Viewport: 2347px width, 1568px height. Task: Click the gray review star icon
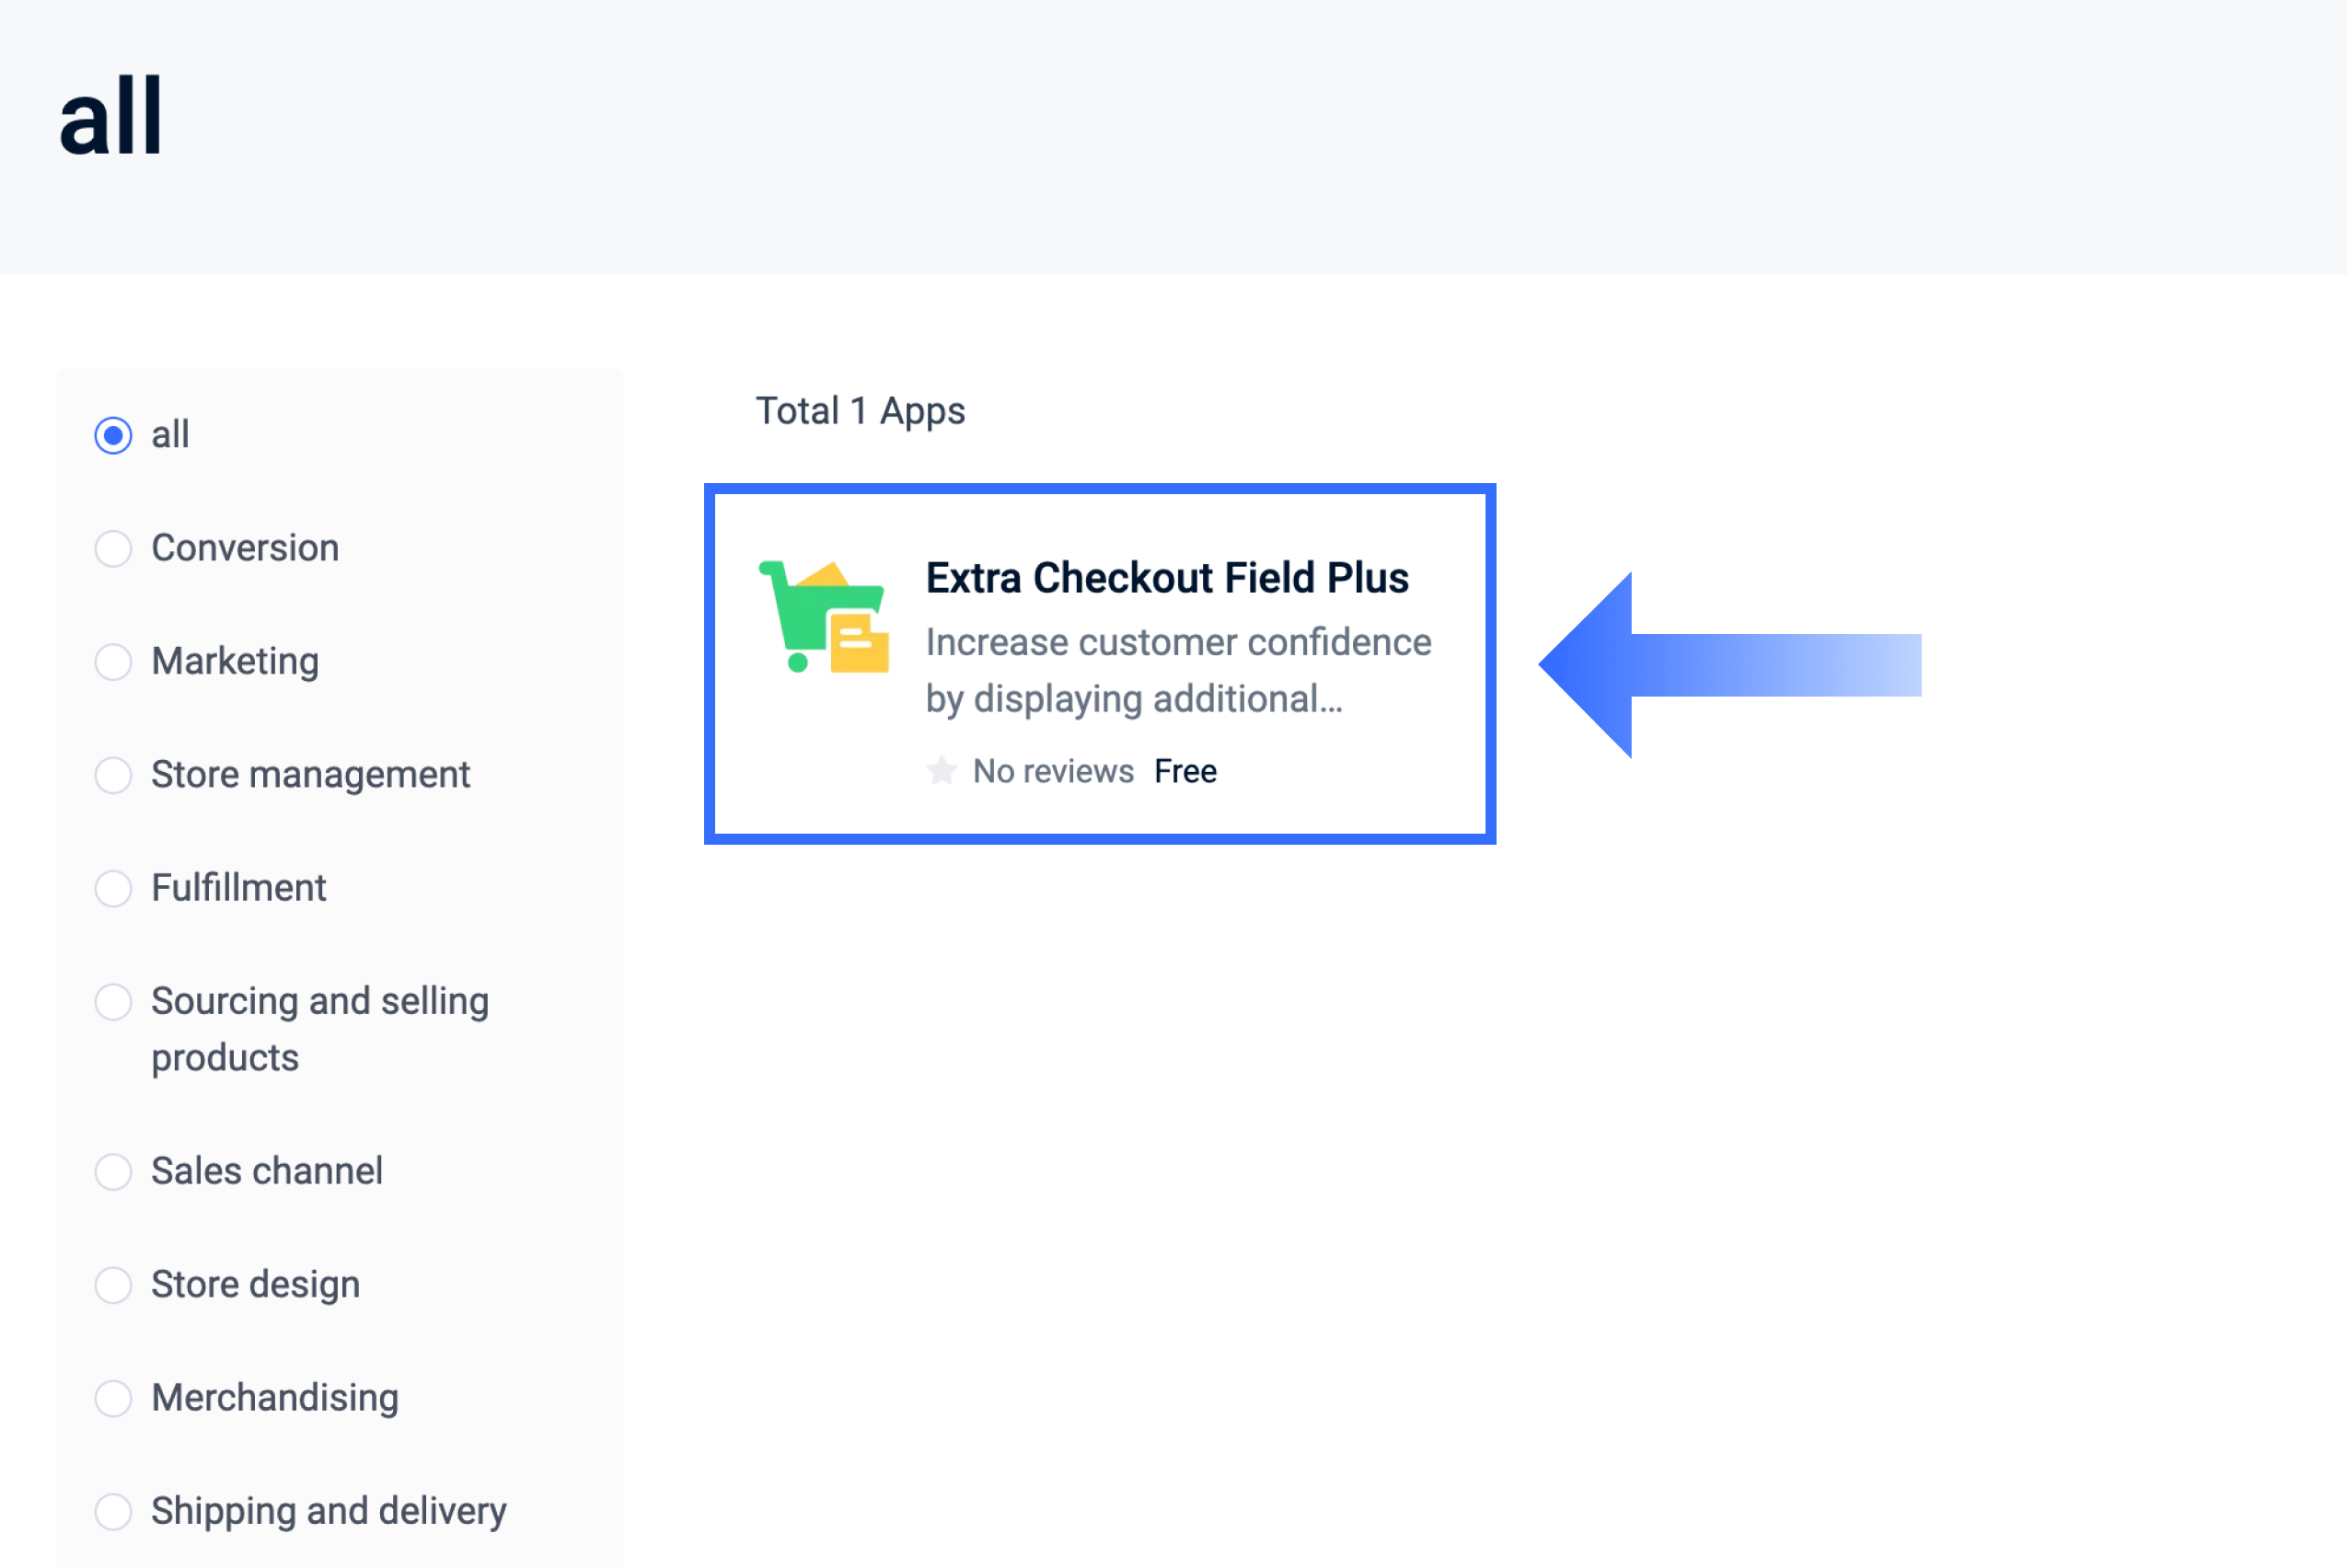click(x=941, y=771)
